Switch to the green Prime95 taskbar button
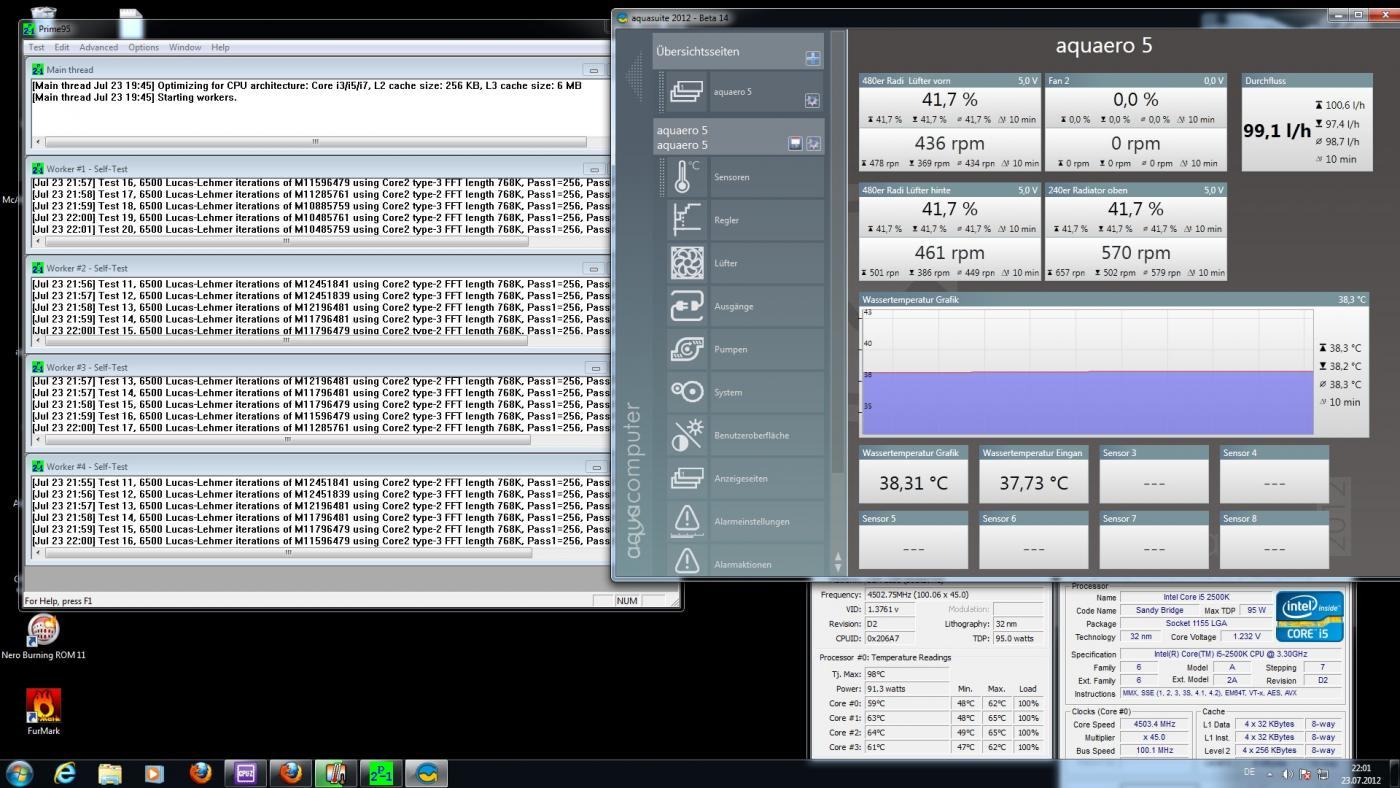Viewport: 1400px width, 788px height. (x=380, y=773)
